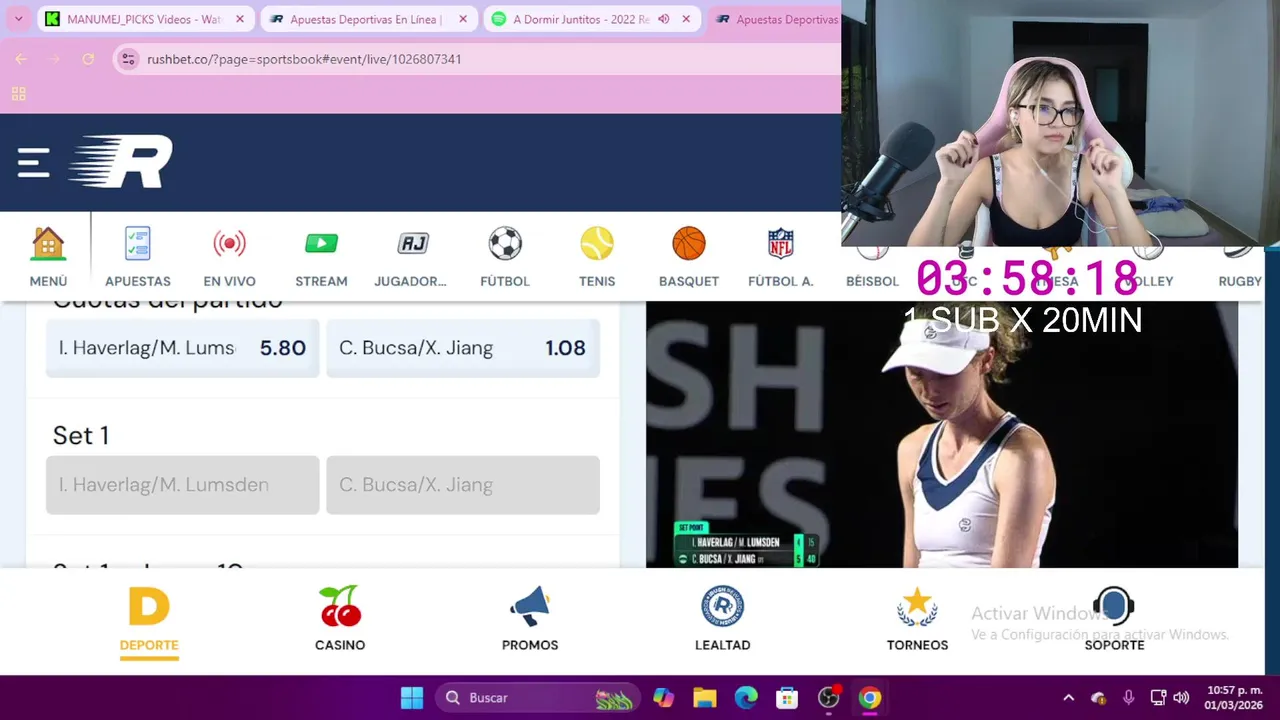Select BASQUET basketball icon
The width and height of the screenshot is (1280, 720).
pos(689,257)
